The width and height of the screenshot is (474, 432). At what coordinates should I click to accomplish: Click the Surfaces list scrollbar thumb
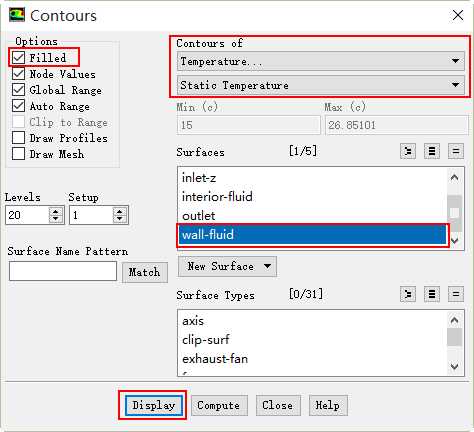coord(454,212)
